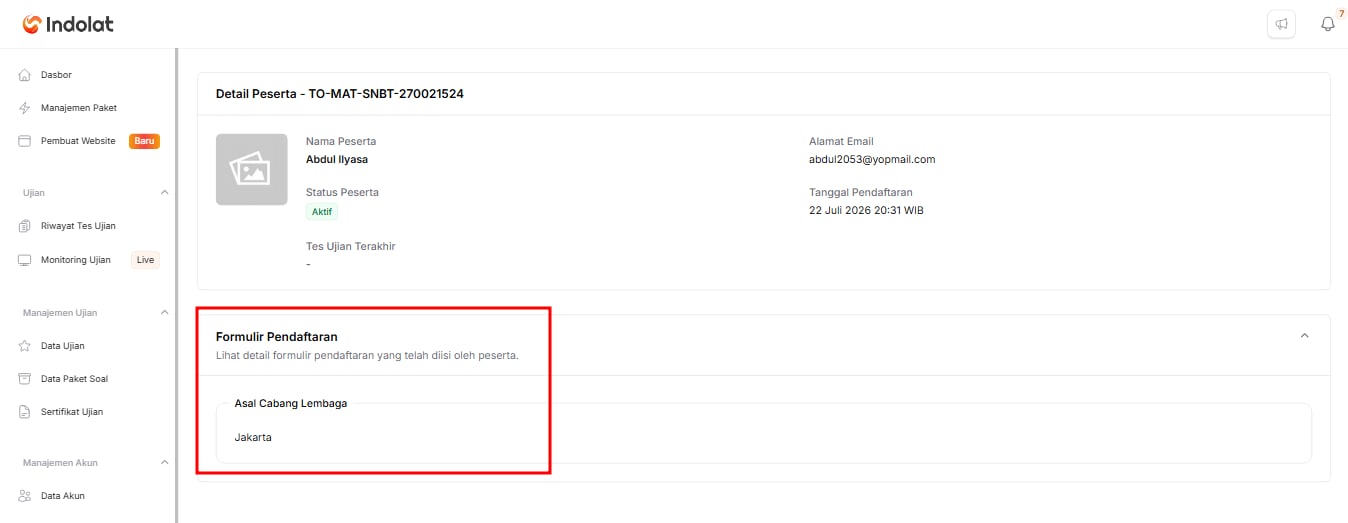
Task: Open Data Paket Soal
Action: (x=74, y=379)
